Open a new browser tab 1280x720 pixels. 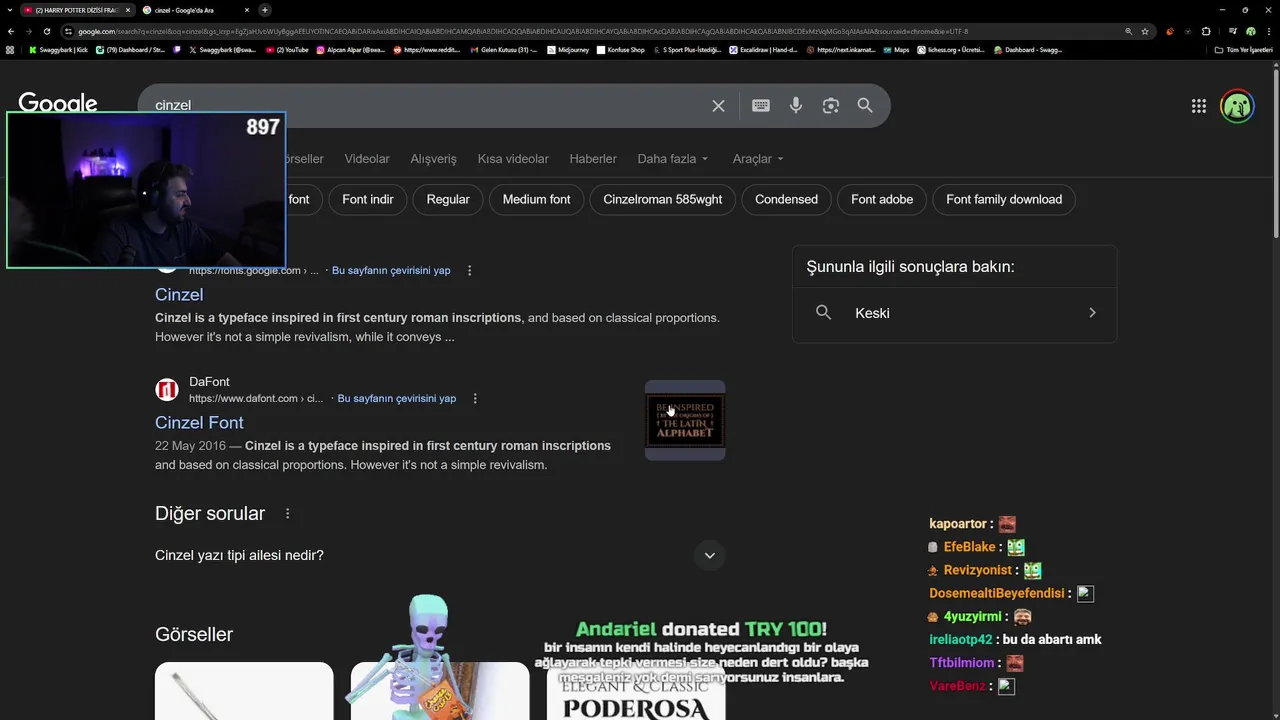(x=265, y=10)
